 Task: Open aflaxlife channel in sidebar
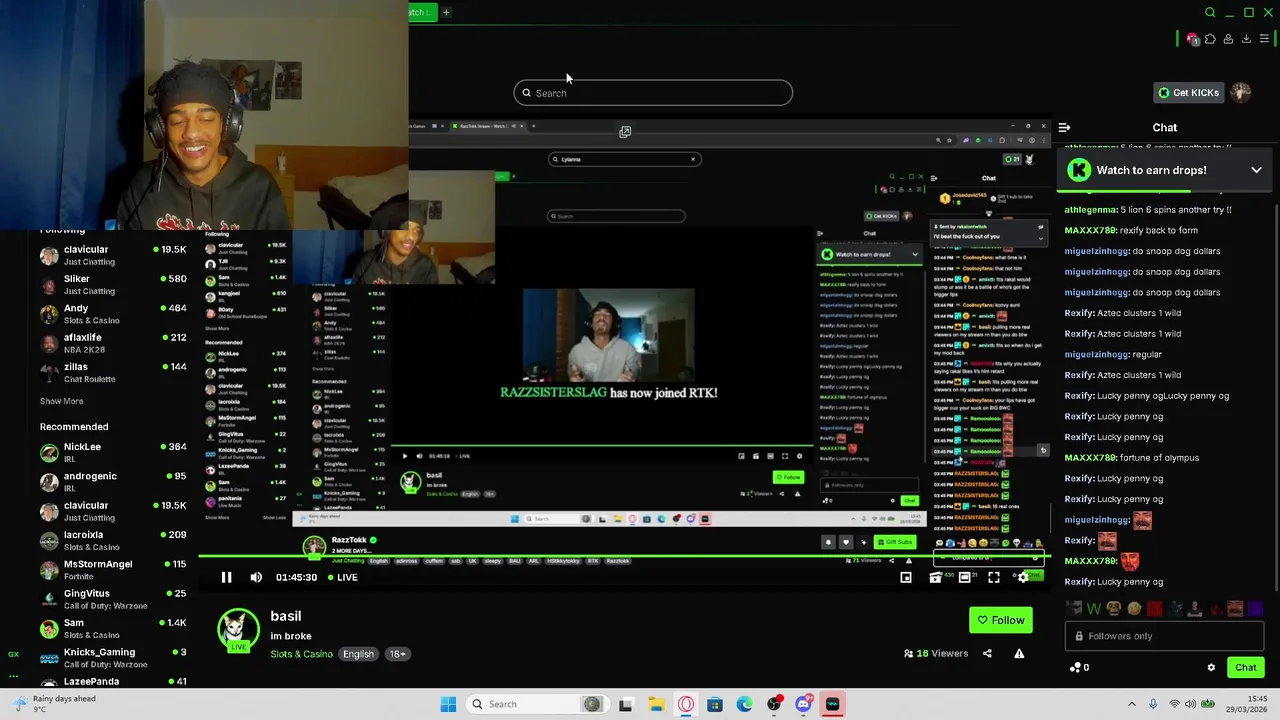coord(112,343)
